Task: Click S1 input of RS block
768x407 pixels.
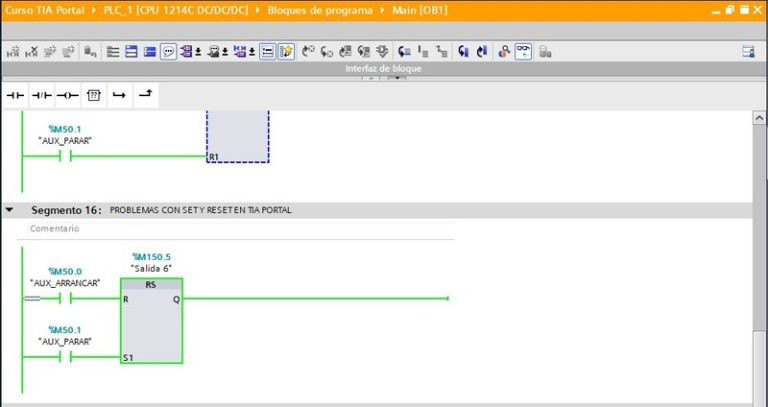Action: tap(128, 358)
